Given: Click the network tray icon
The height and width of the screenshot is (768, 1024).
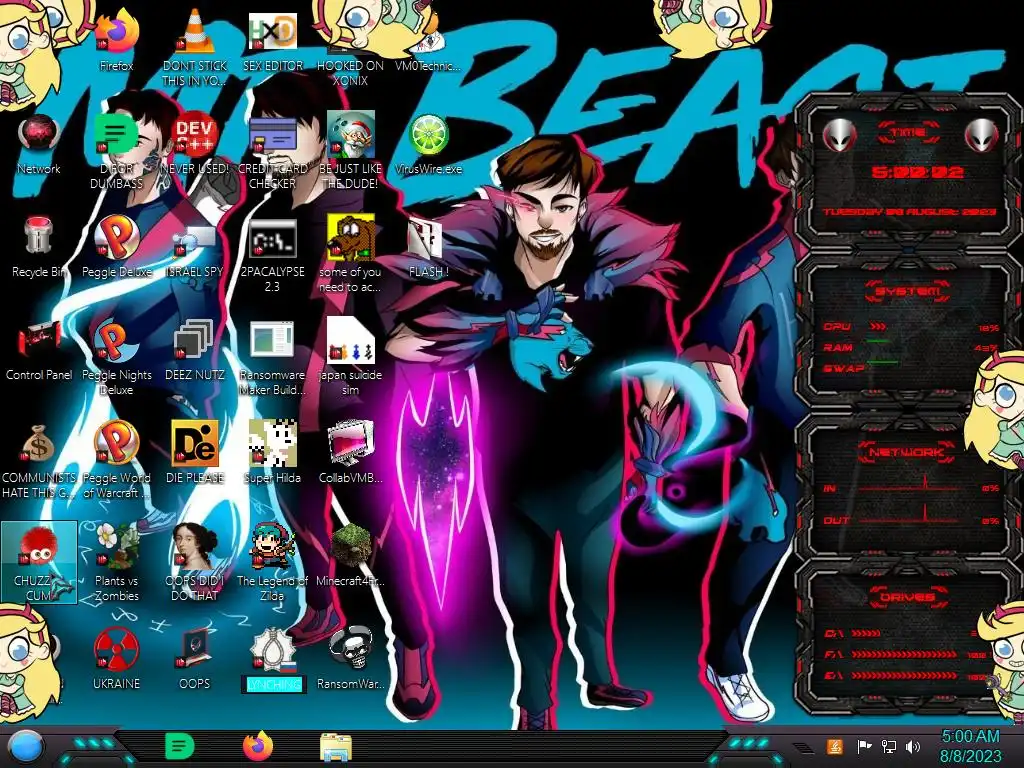Looking at the screenshot, I should point(889,746).
